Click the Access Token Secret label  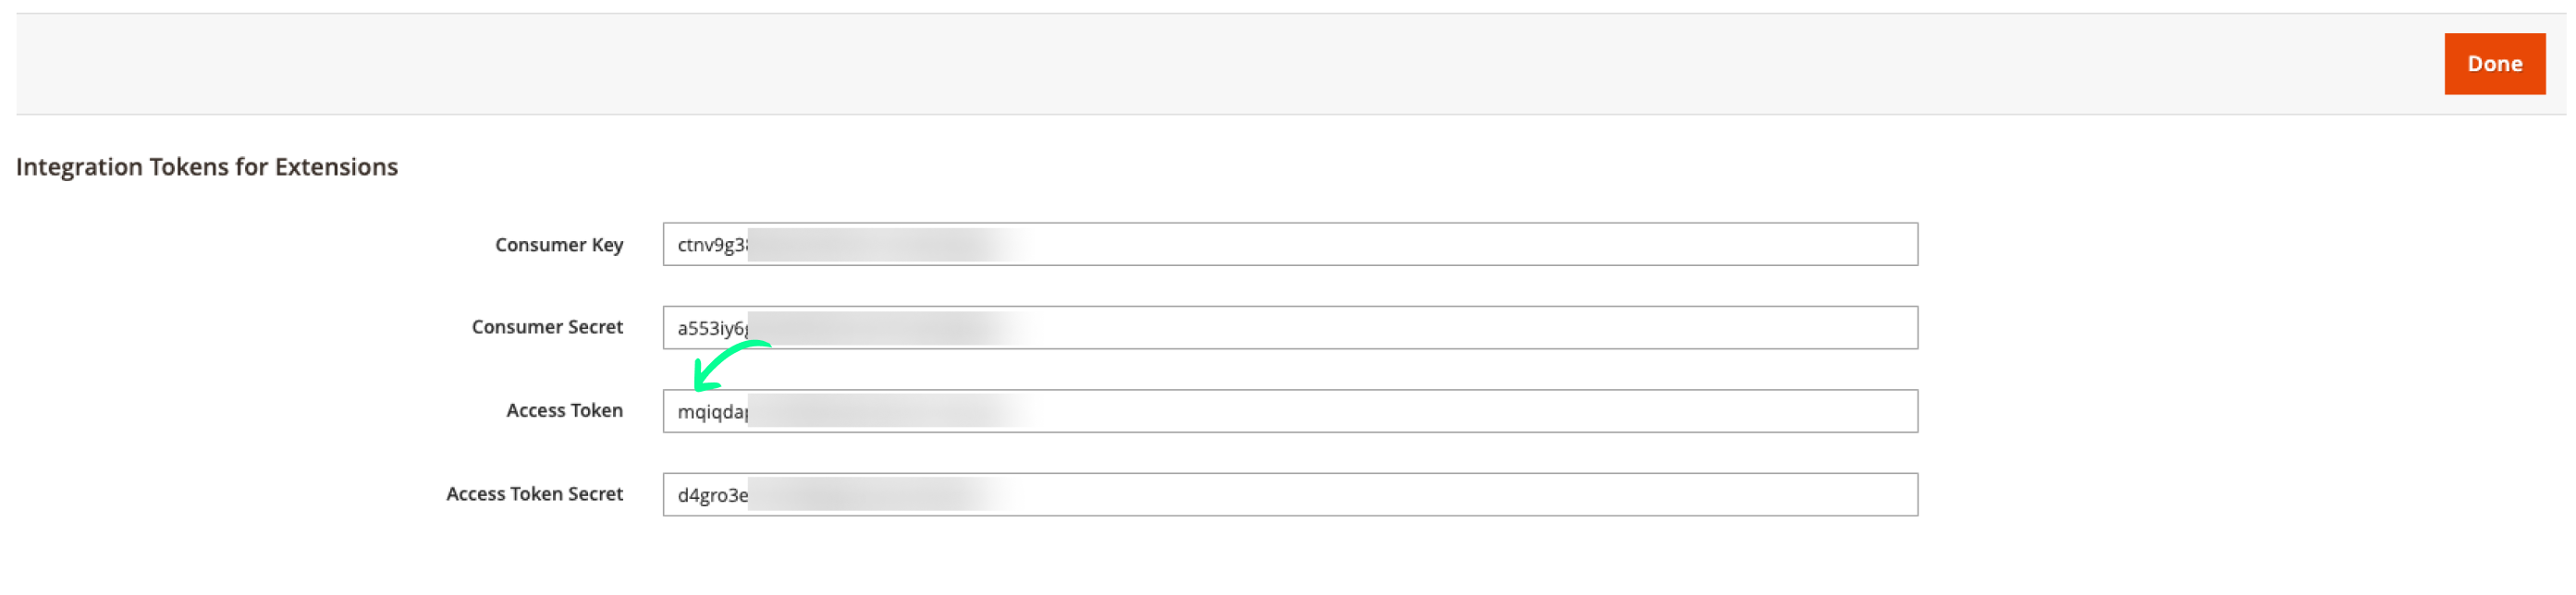(x=534, y=494)
